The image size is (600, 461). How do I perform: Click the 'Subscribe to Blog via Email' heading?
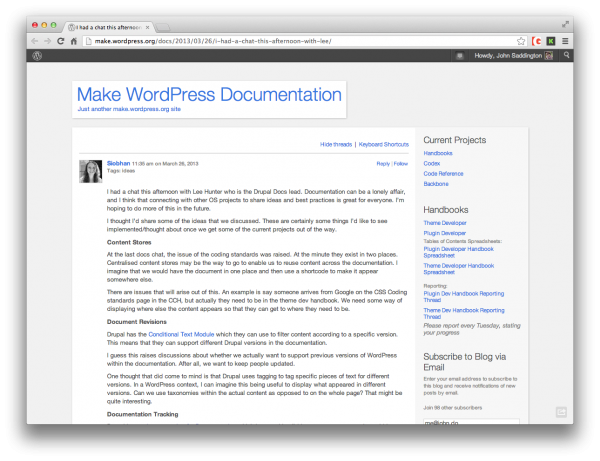tap(465, 362)
